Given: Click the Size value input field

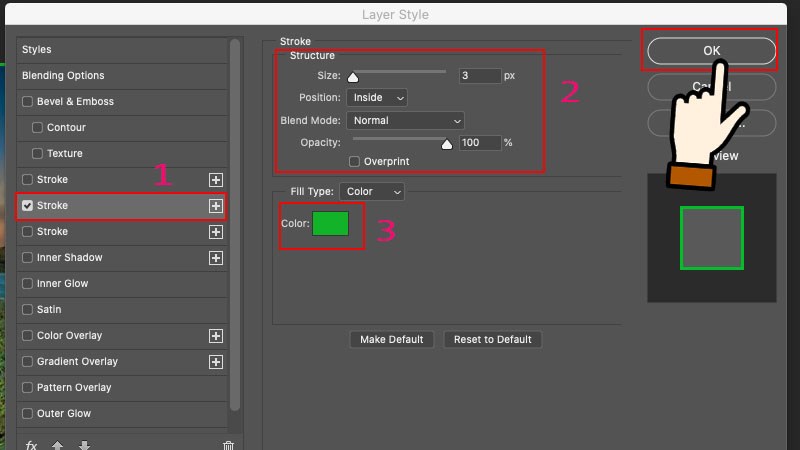Looking at the screenshot, I should point(479,76).
